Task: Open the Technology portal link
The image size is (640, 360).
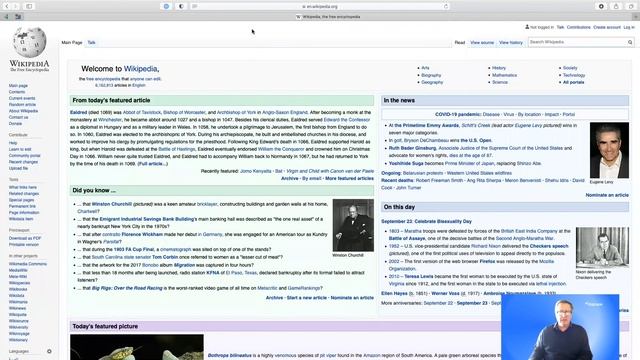Action: 574,75
